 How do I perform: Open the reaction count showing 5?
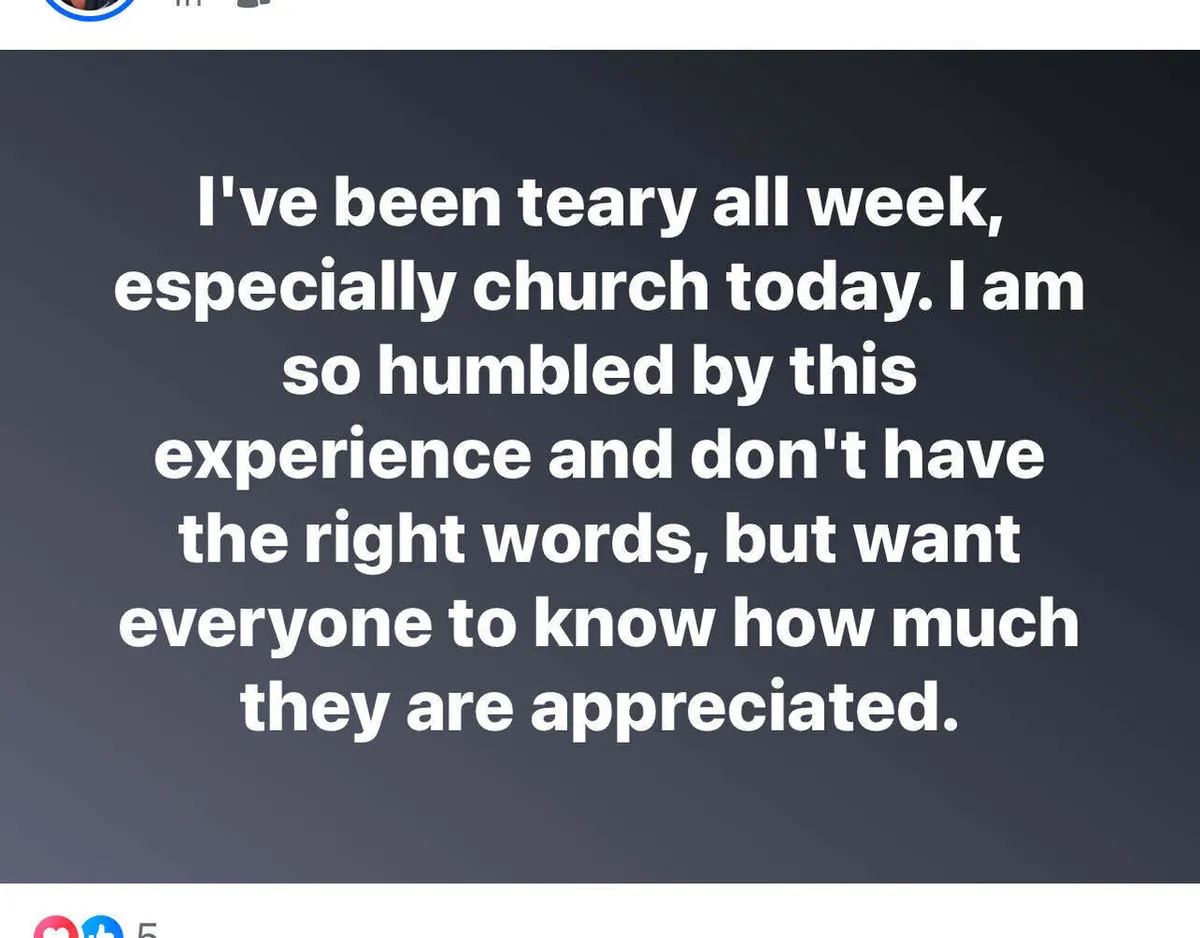[146, 930]
